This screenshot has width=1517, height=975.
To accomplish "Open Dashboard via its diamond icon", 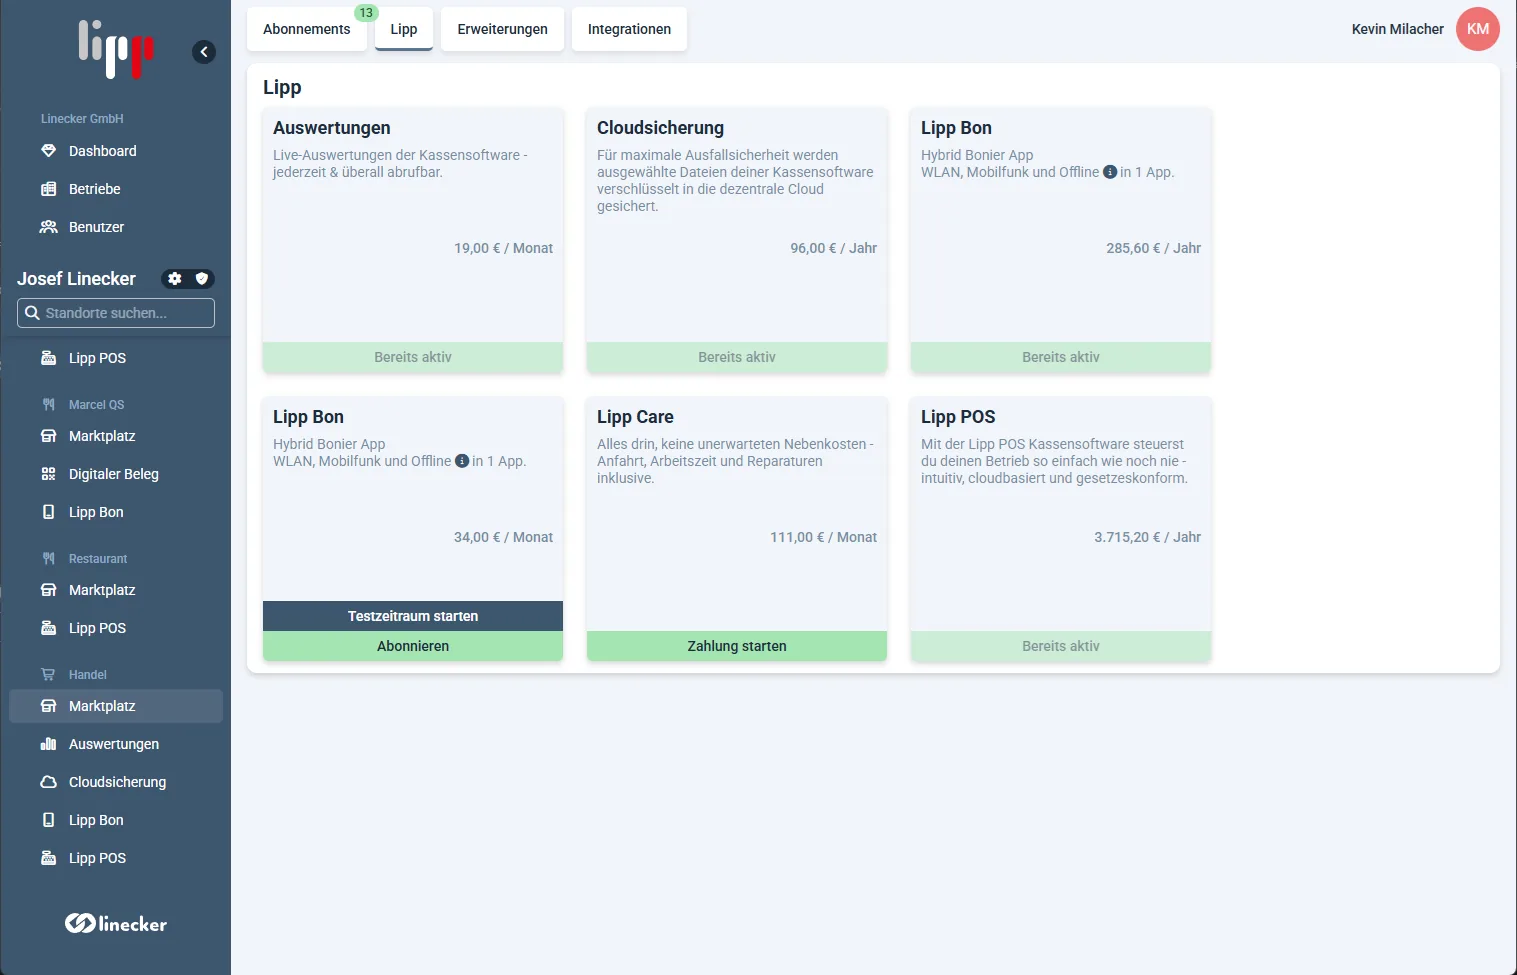I will [x=48, y=151].
